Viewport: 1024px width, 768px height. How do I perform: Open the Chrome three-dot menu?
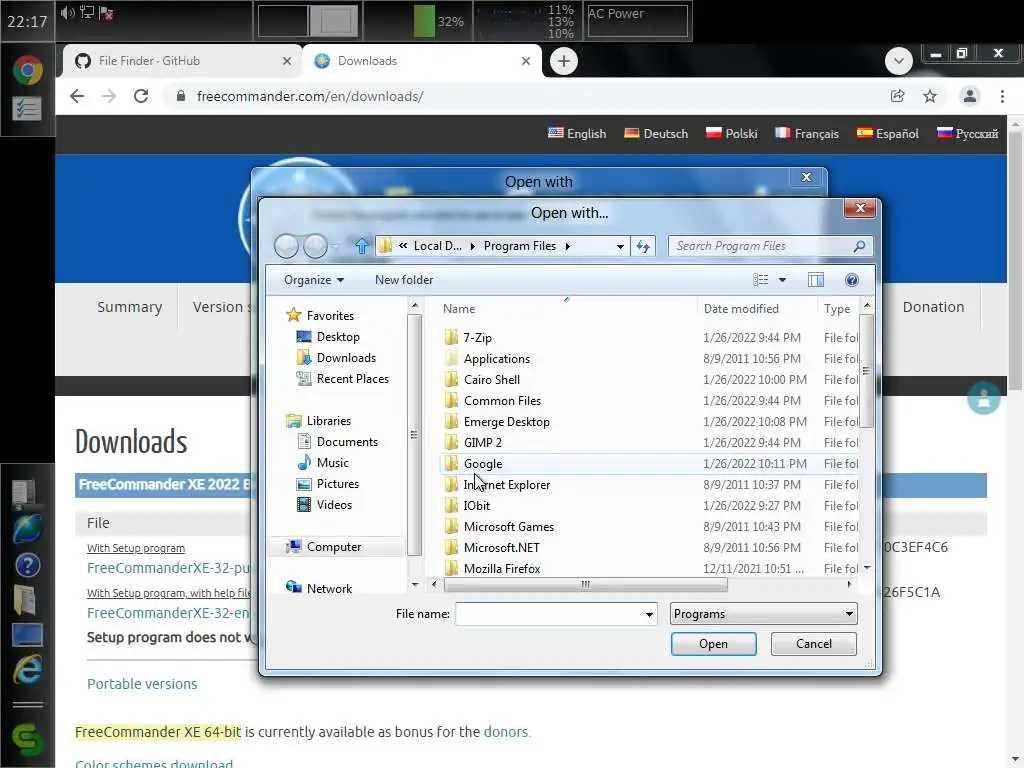[x=1002, y=97]
